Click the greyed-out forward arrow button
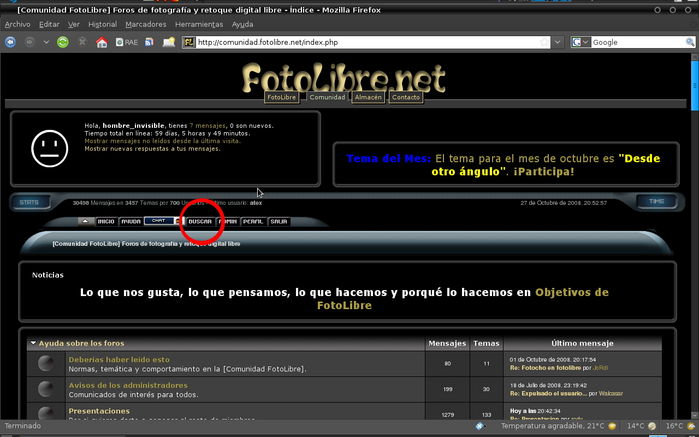The image size is (699, 437). tap(29, 42)
